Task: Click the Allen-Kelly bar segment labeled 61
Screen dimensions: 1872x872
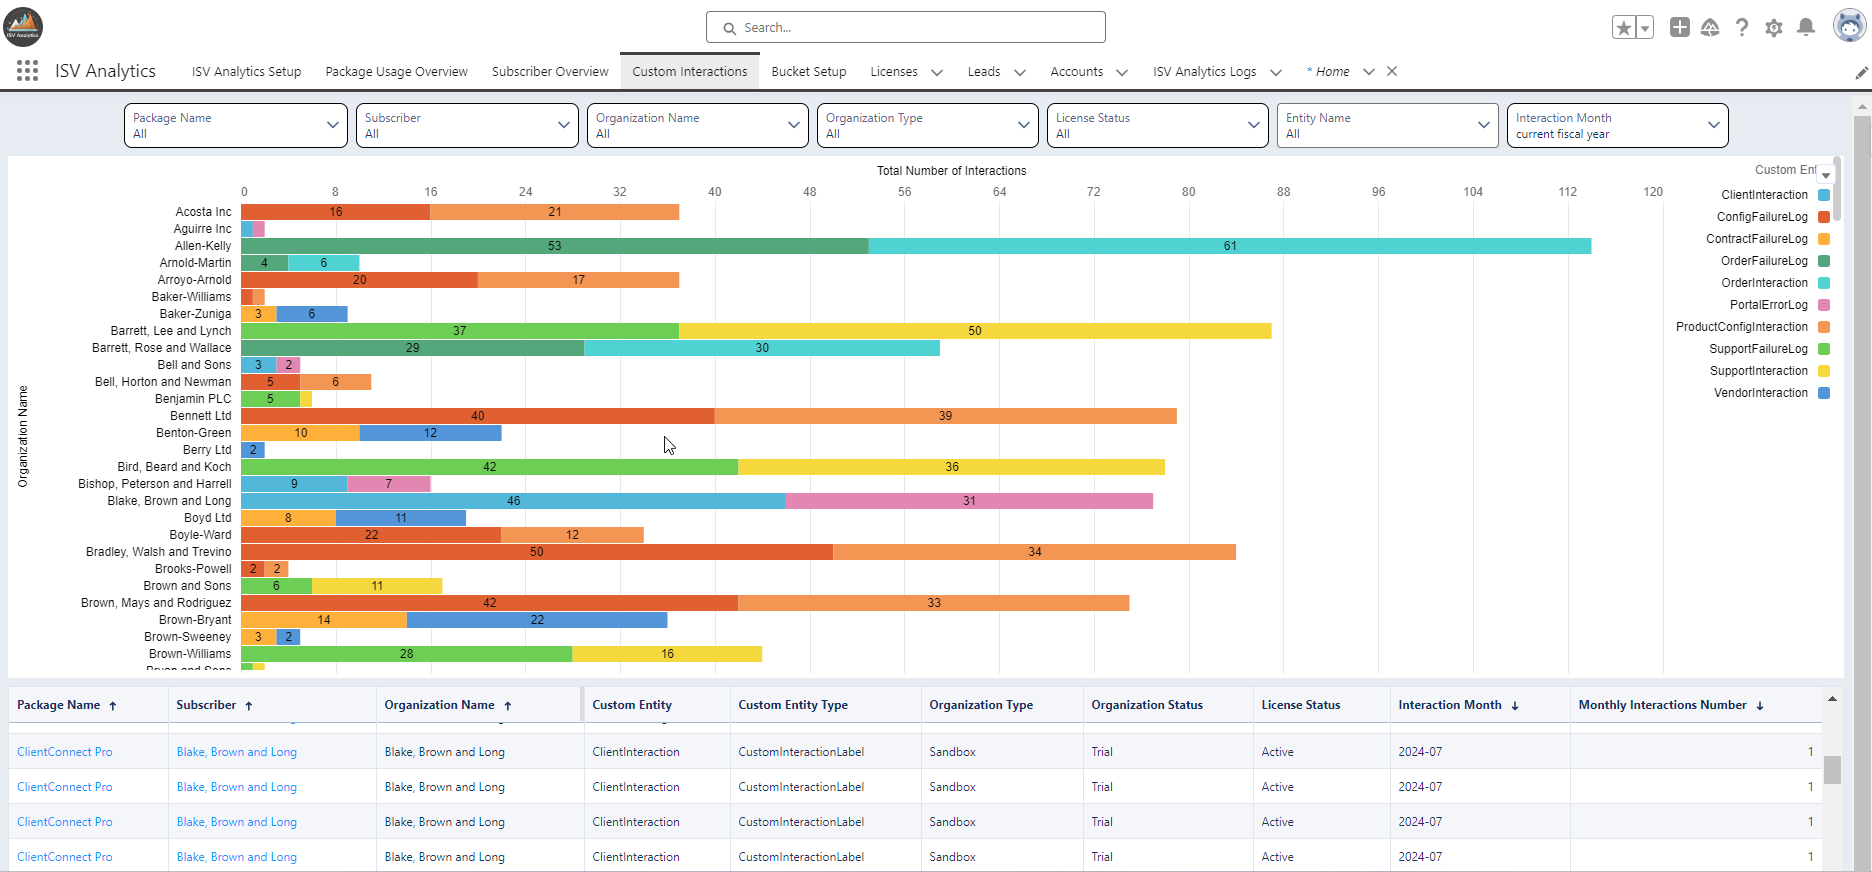Action: click(1230, 246)
